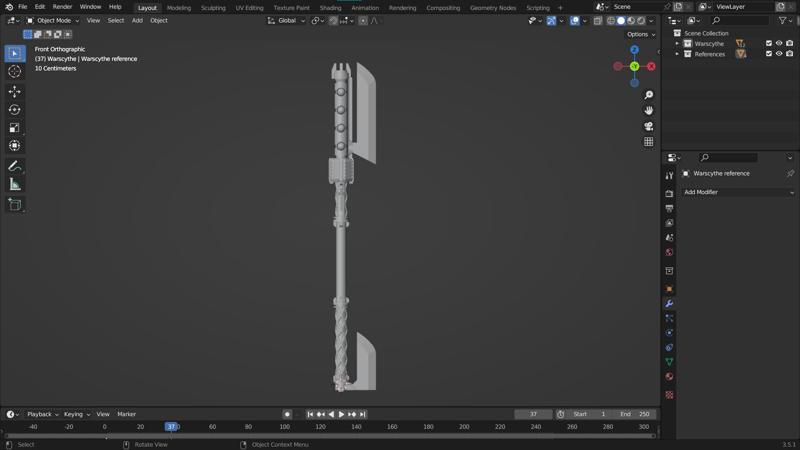The height and width of the screenshot is (450, 800).
Task: Hide the Warscythe collection in viewport
Action: pyautogui.click(x=779, y=43)
